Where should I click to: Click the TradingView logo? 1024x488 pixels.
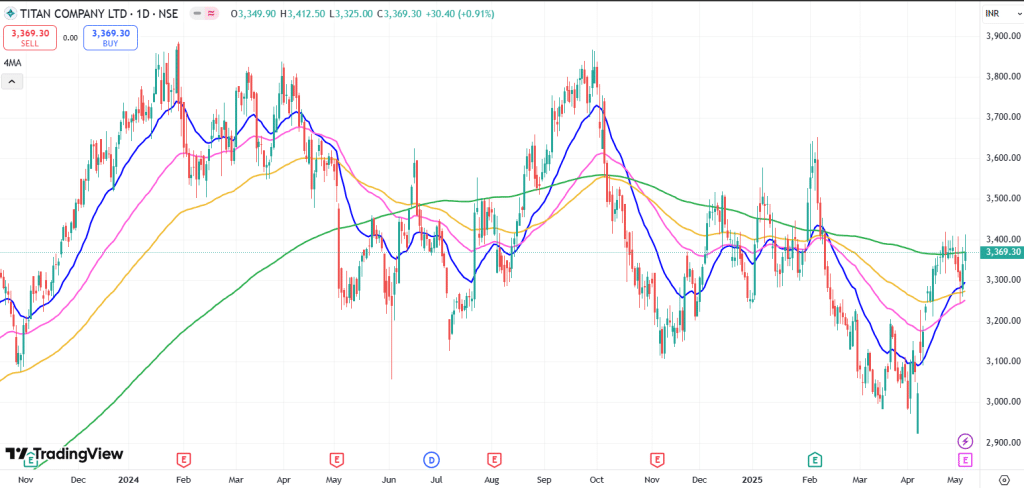[x=64, y=454]
